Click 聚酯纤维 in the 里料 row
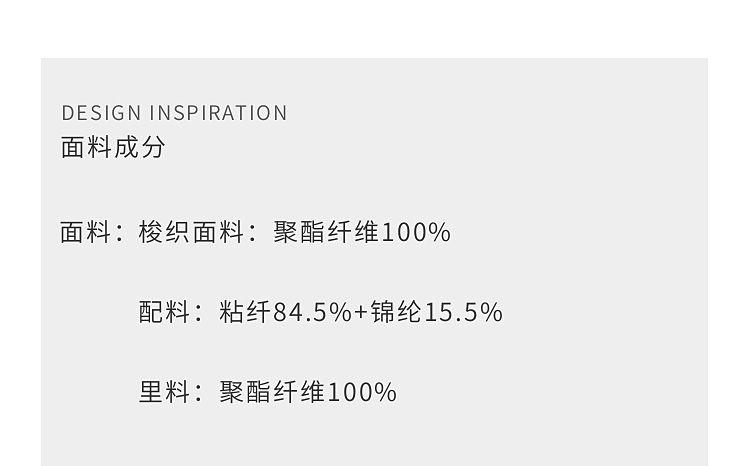 [x=272, y=391]
